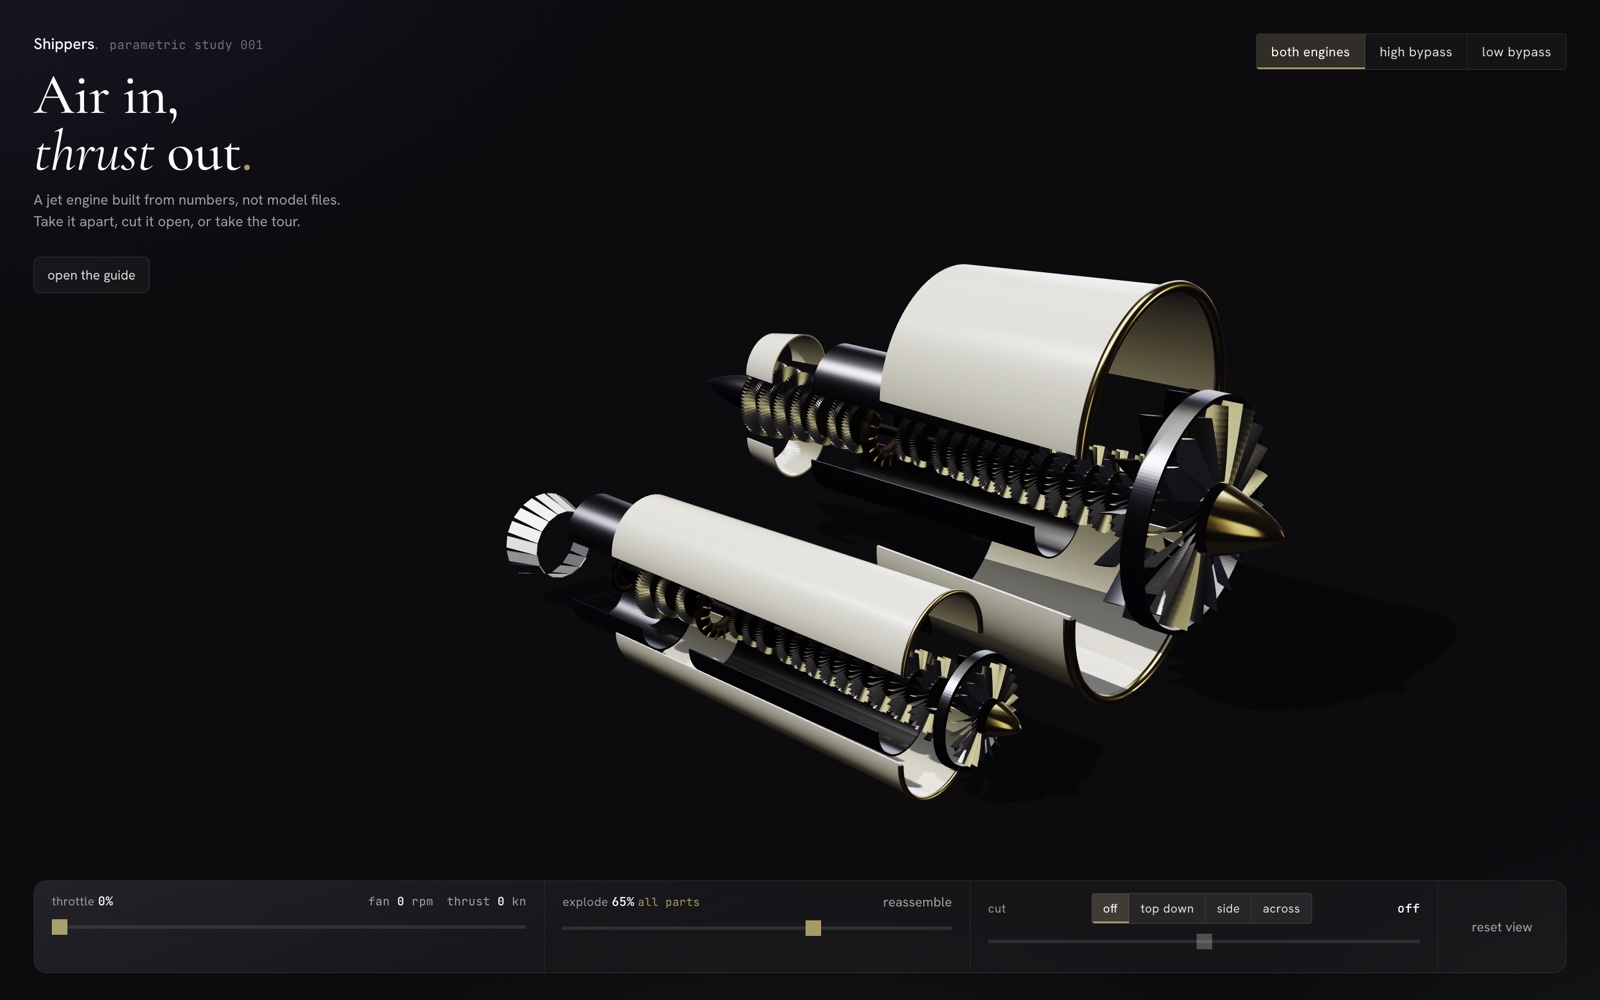This screenshot has height=1000, width=1600.
Task: Click the 'parametric study 001' label
Action: pyautogui.click(x=186, y=45)
